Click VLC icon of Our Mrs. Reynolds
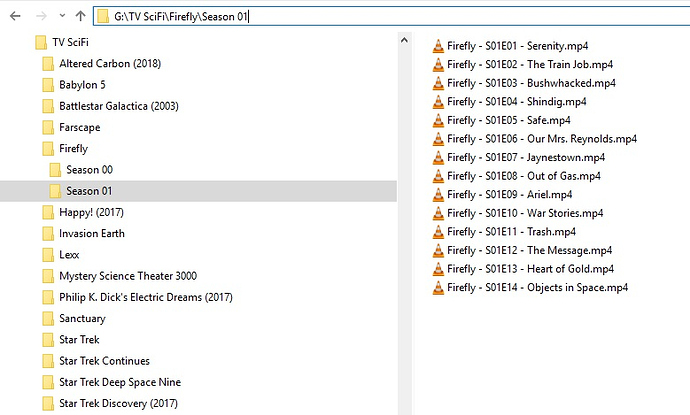The image size is (690, 415). pyautogui.click(x=438, y=139)
